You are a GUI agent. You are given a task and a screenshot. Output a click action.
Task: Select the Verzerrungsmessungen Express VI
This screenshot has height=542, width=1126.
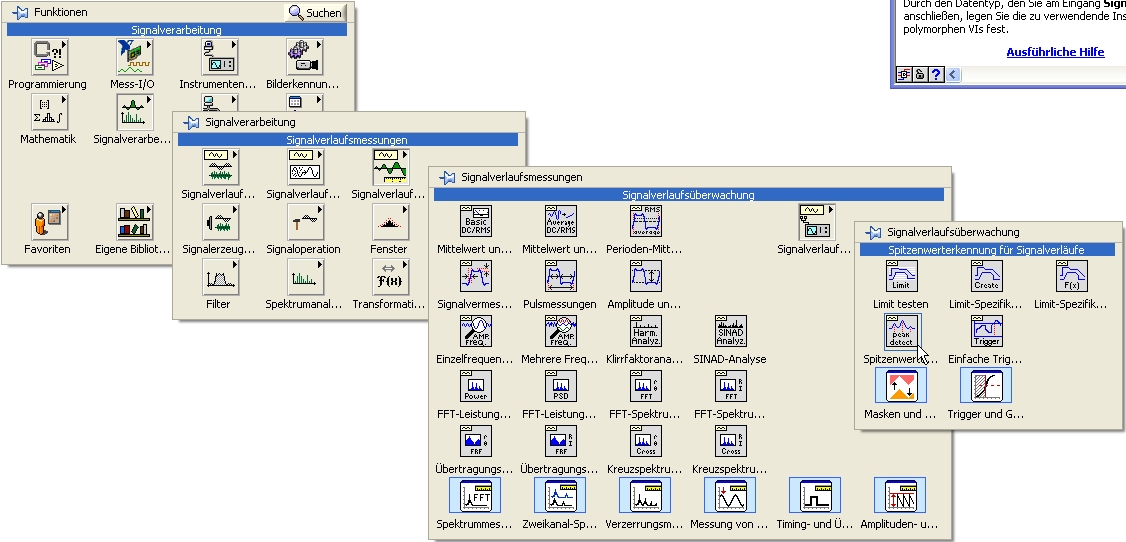tap(645, 495)
